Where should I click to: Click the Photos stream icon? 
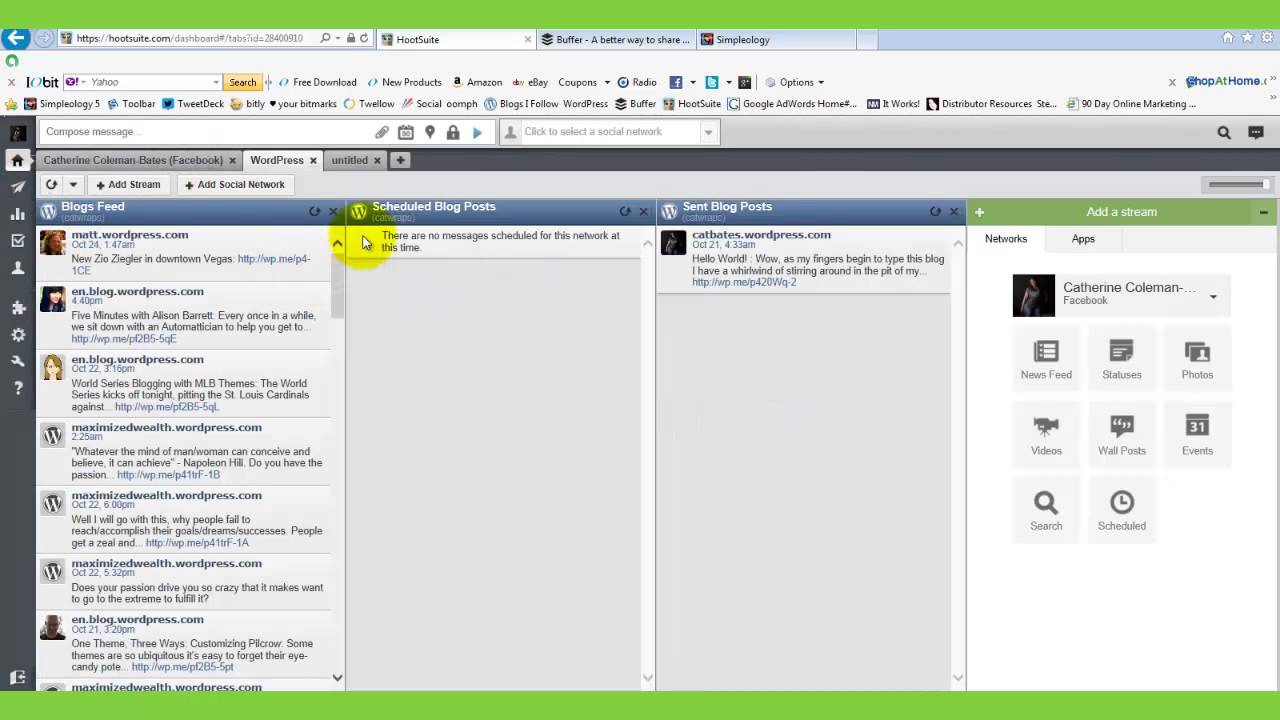coord(1197,360)
